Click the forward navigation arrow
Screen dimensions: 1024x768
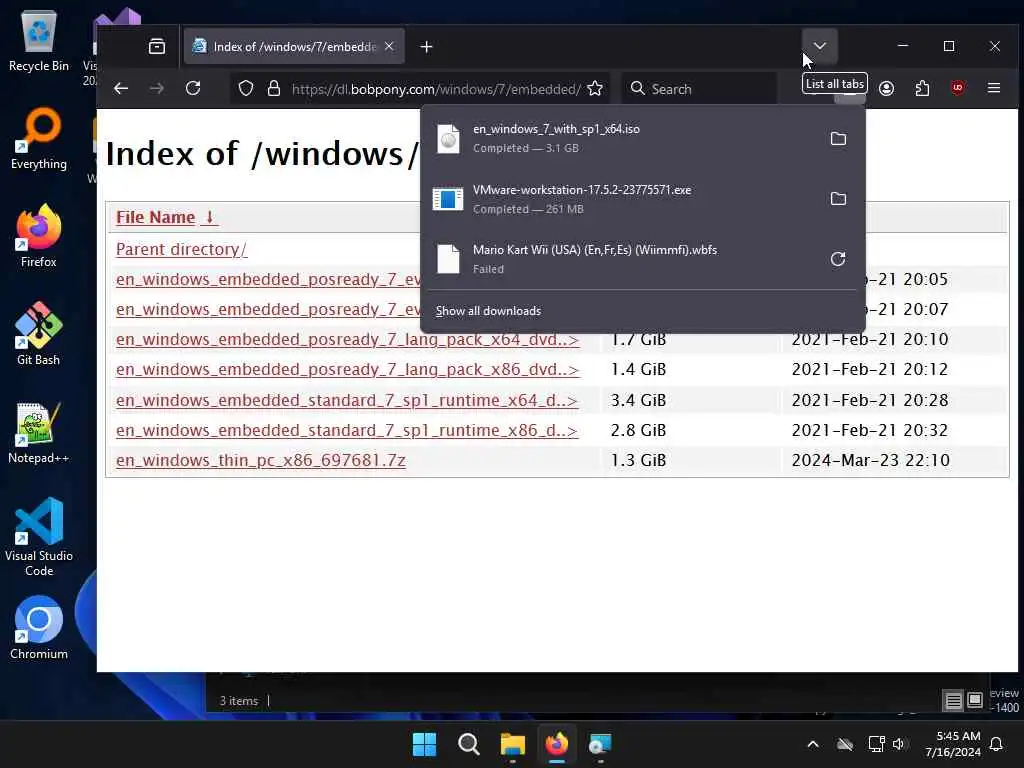click(157, 88)
